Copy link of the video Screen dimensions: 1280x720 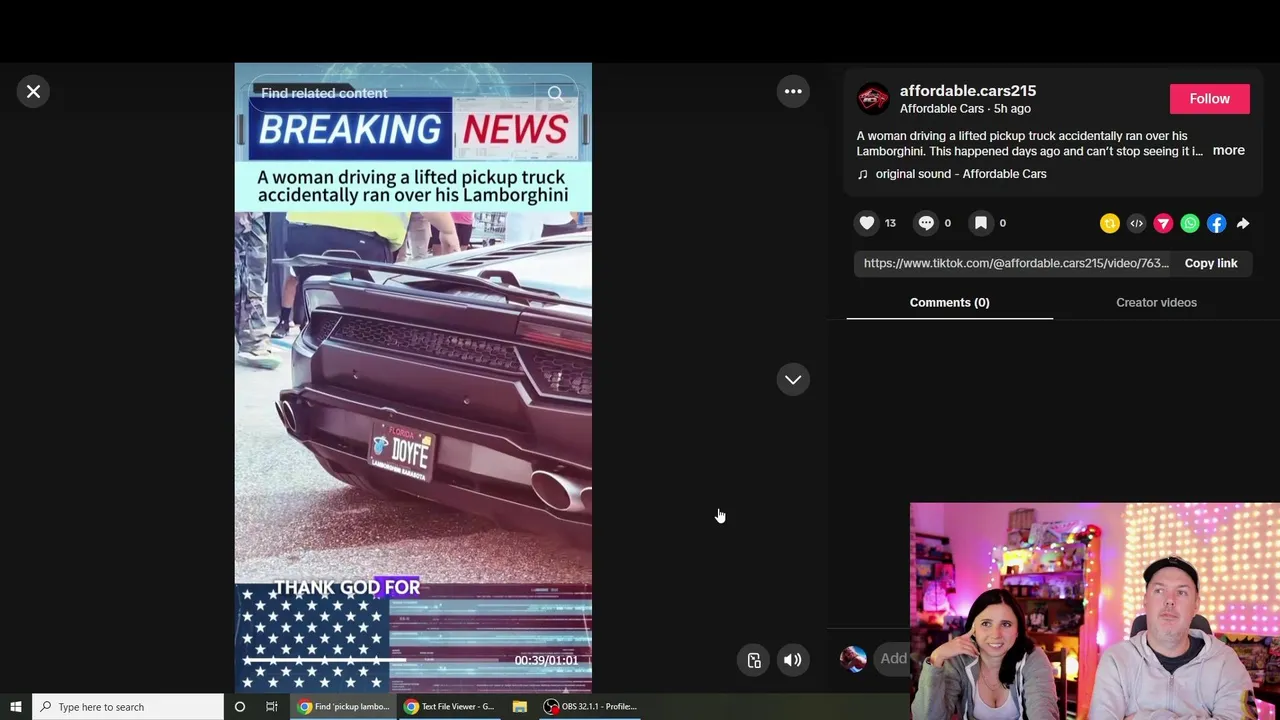1211,263
